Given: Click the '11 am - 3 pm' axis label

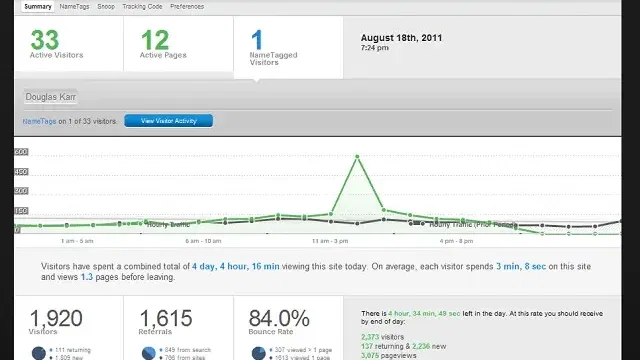Looking at the screenshot, I should [330, 241].
